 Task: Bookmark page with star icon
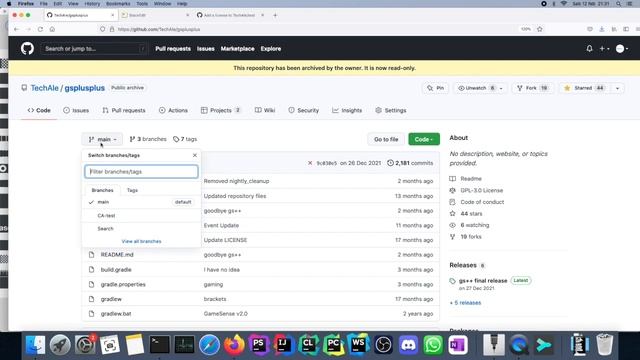click(540, 29)
